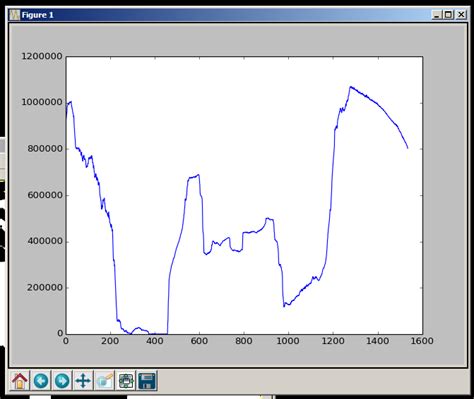Viewport: 474px width, 399px height.
Task: Close the Figure 1 window
Action: pos(461,15)
